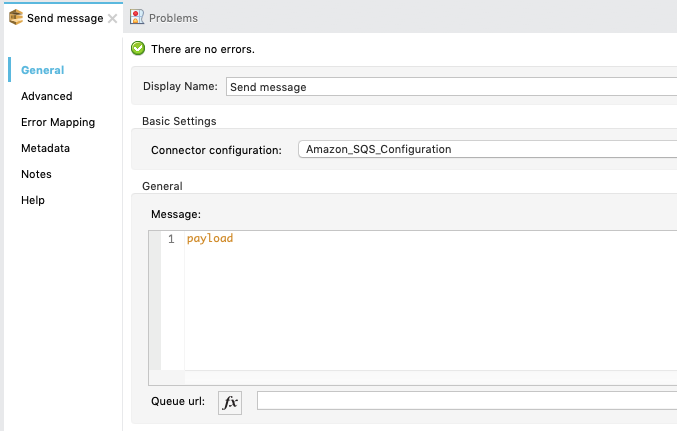Click the Problems tab icon
Viewport: 677px width, 431px height.
tap(137, 18)
